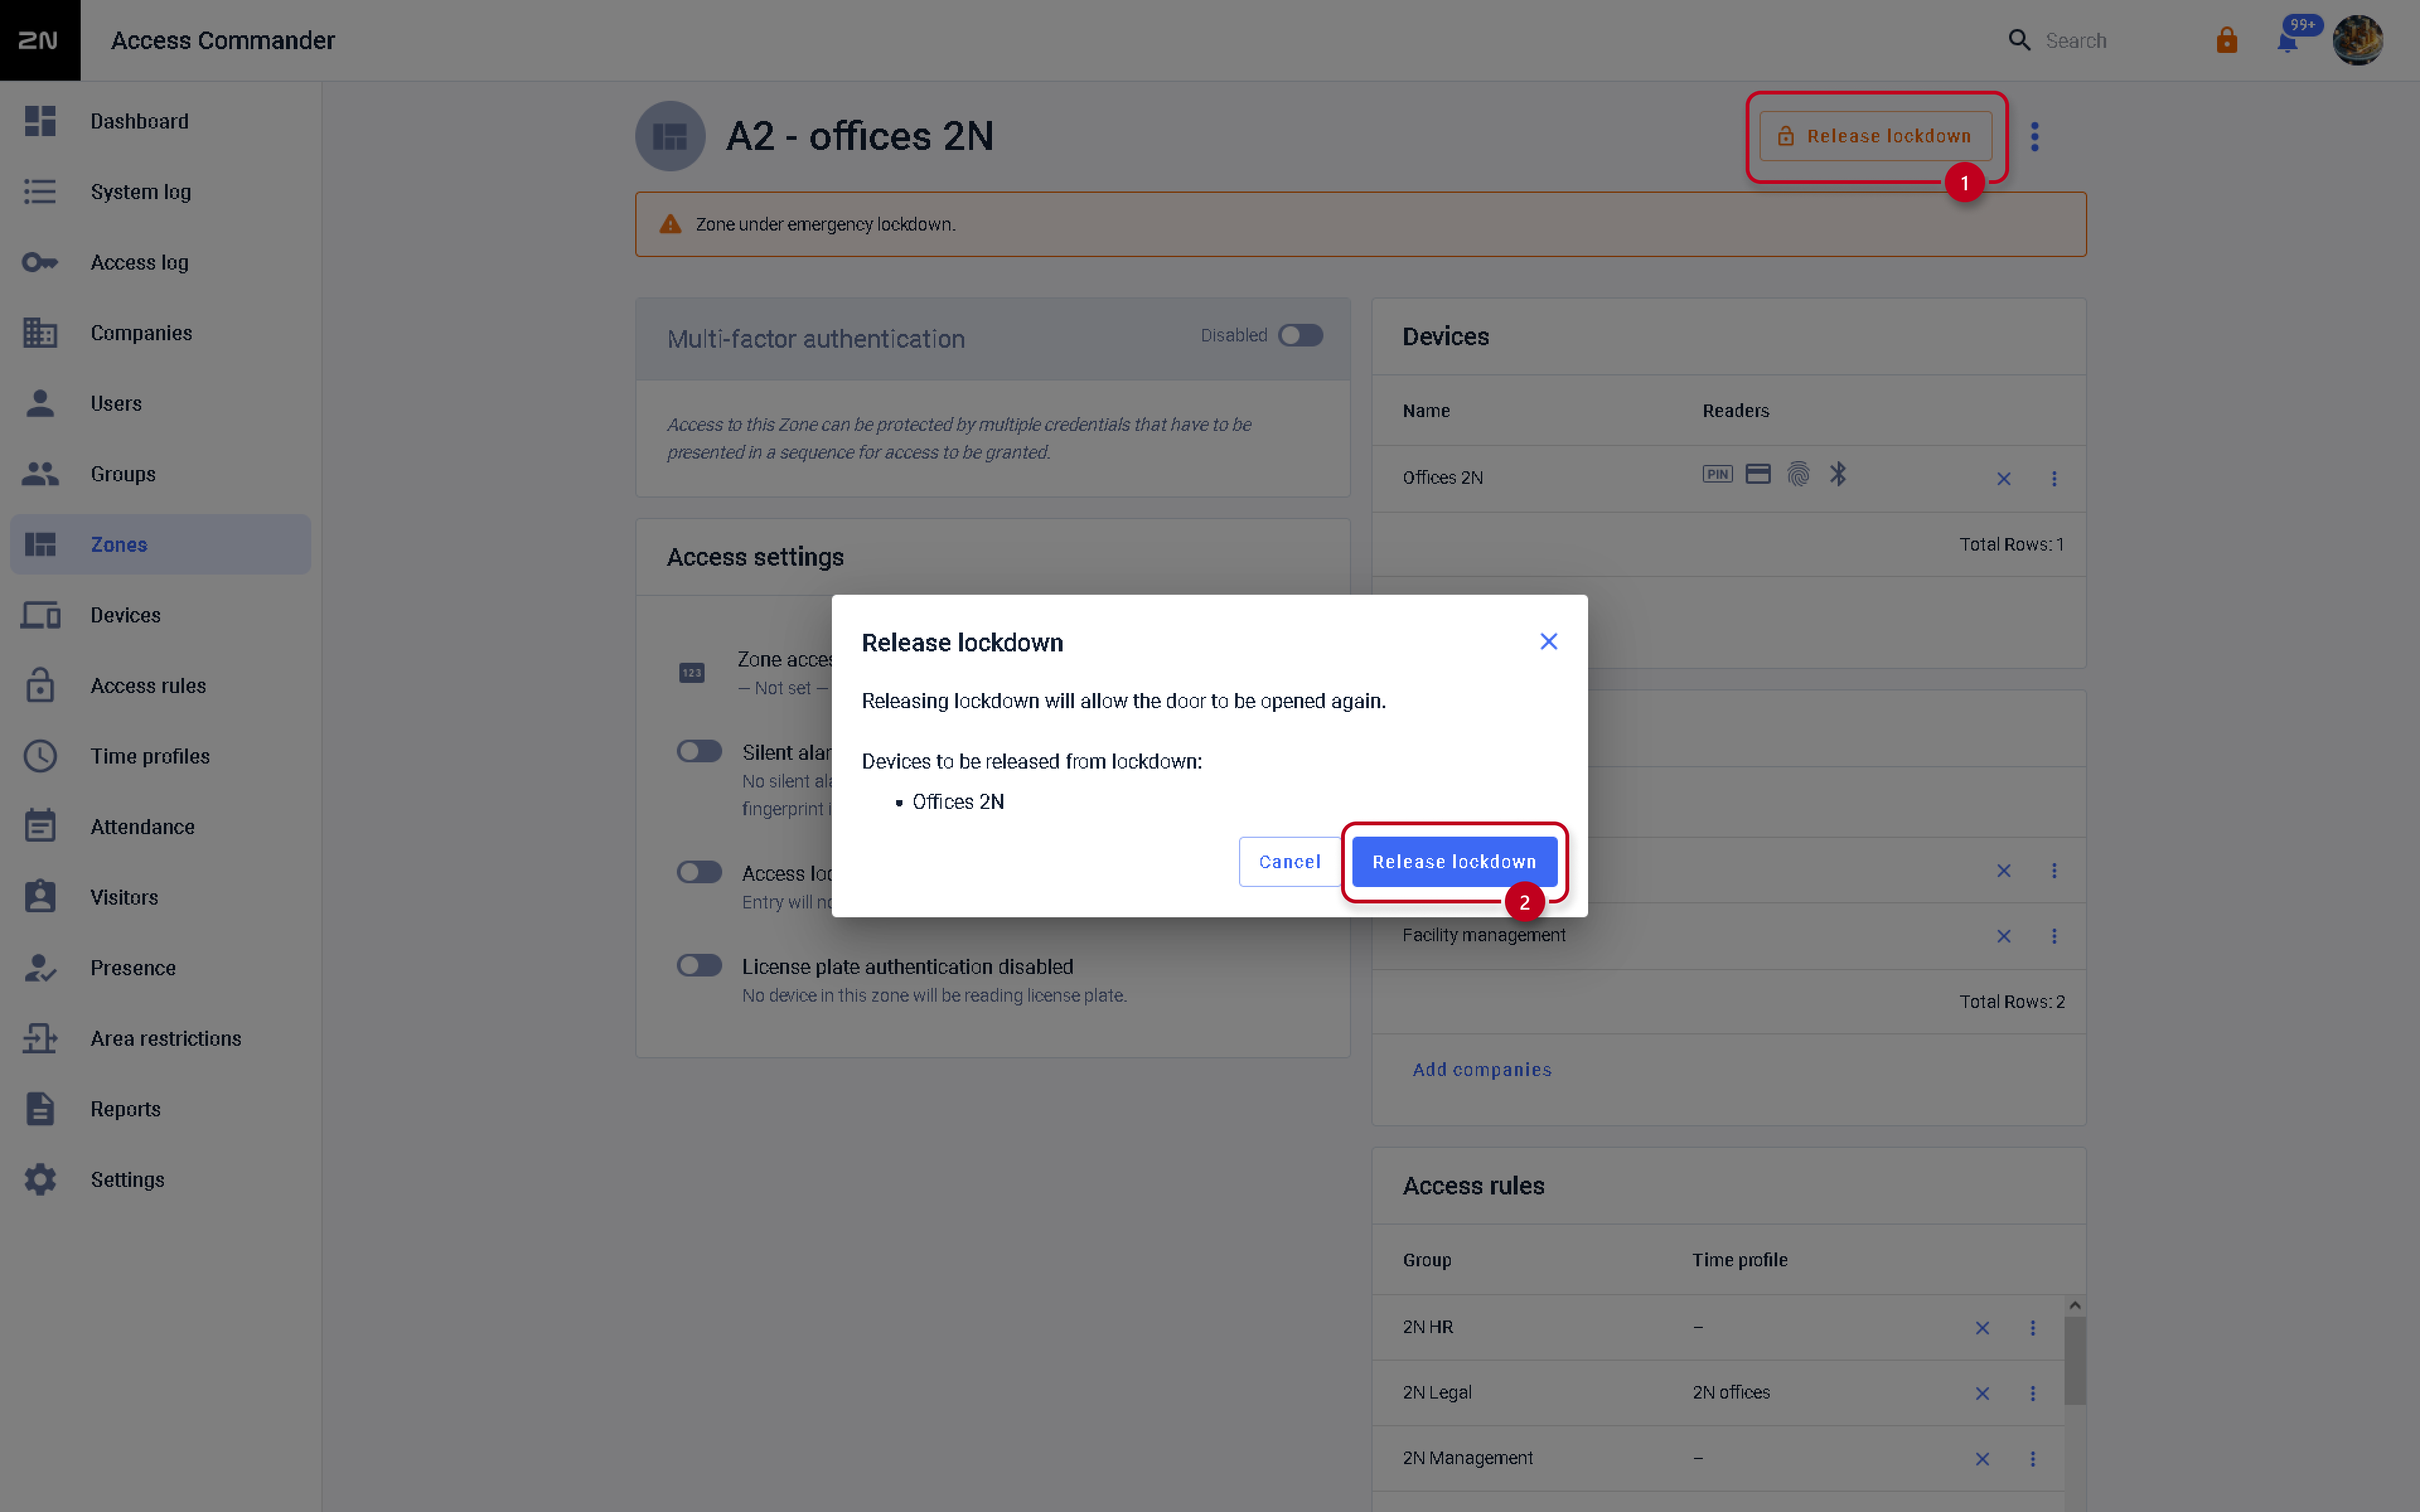
Task: Click the Zones sidebar icon
Action: click(40, 544)
